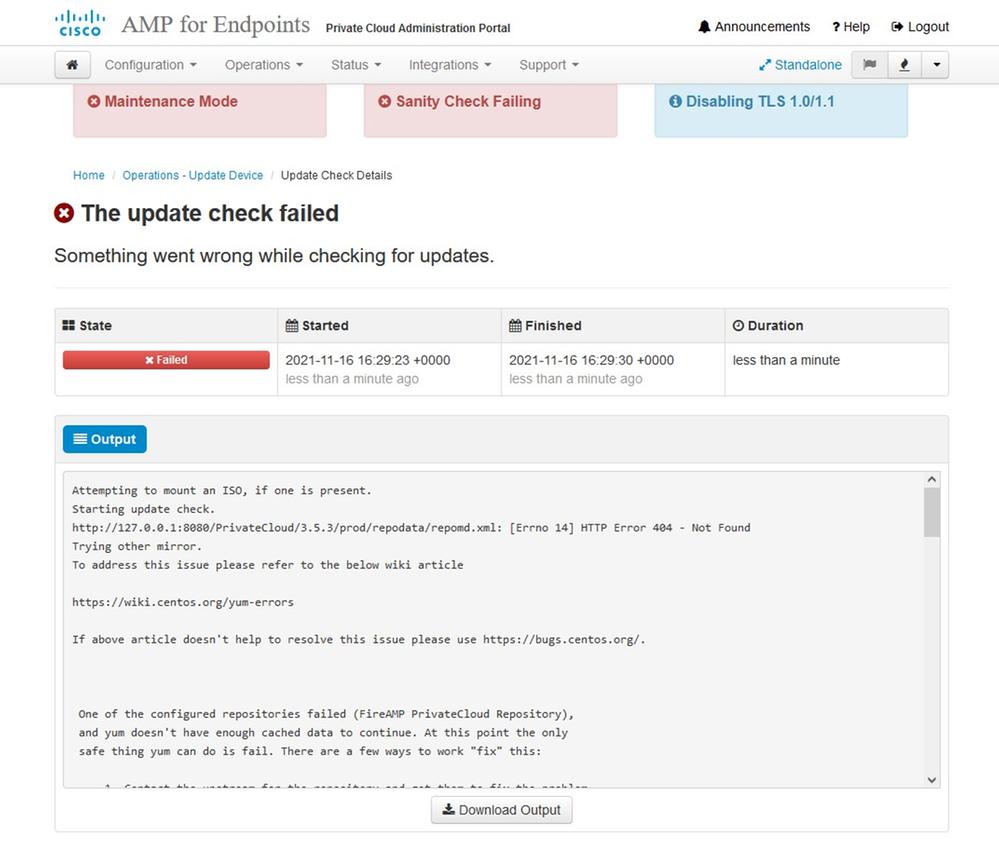
Task: Open the Maintenance Mode alert
Action: (x=200, y=110)
